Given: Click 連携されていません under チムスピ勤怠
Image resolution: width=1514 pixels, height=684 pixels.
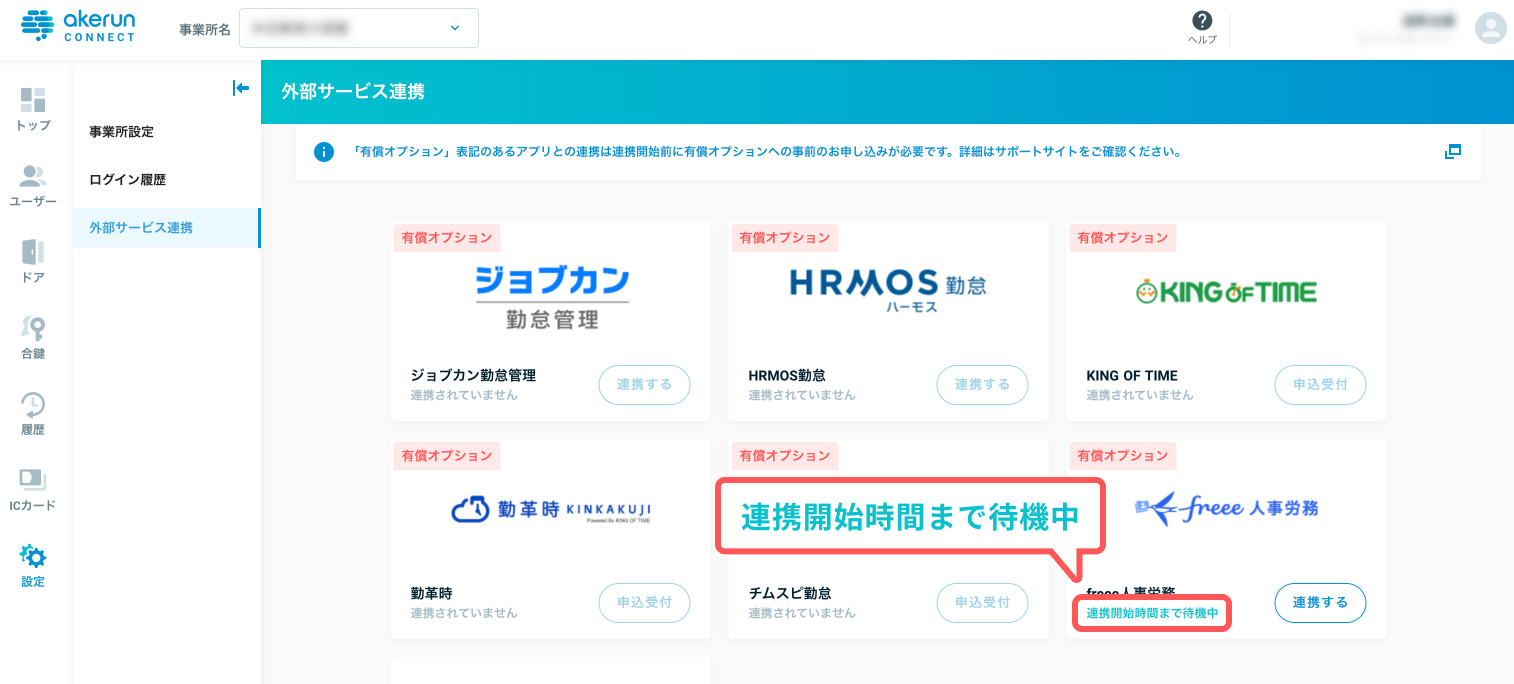Looking at the screenshot, I should [x=802, y=613].
